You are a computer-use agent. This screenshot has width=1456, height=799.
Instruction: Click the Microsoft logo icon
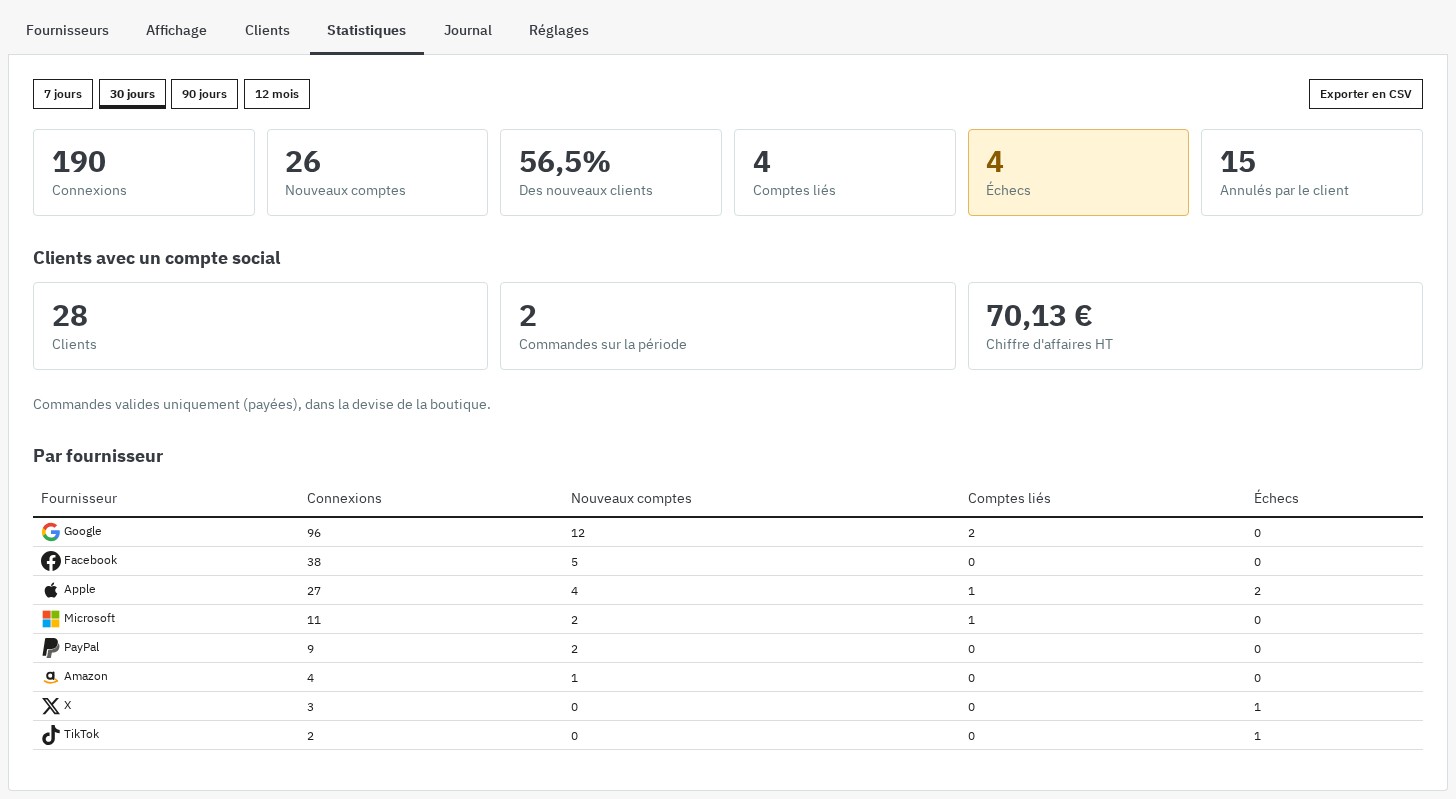tap(51, 619)
